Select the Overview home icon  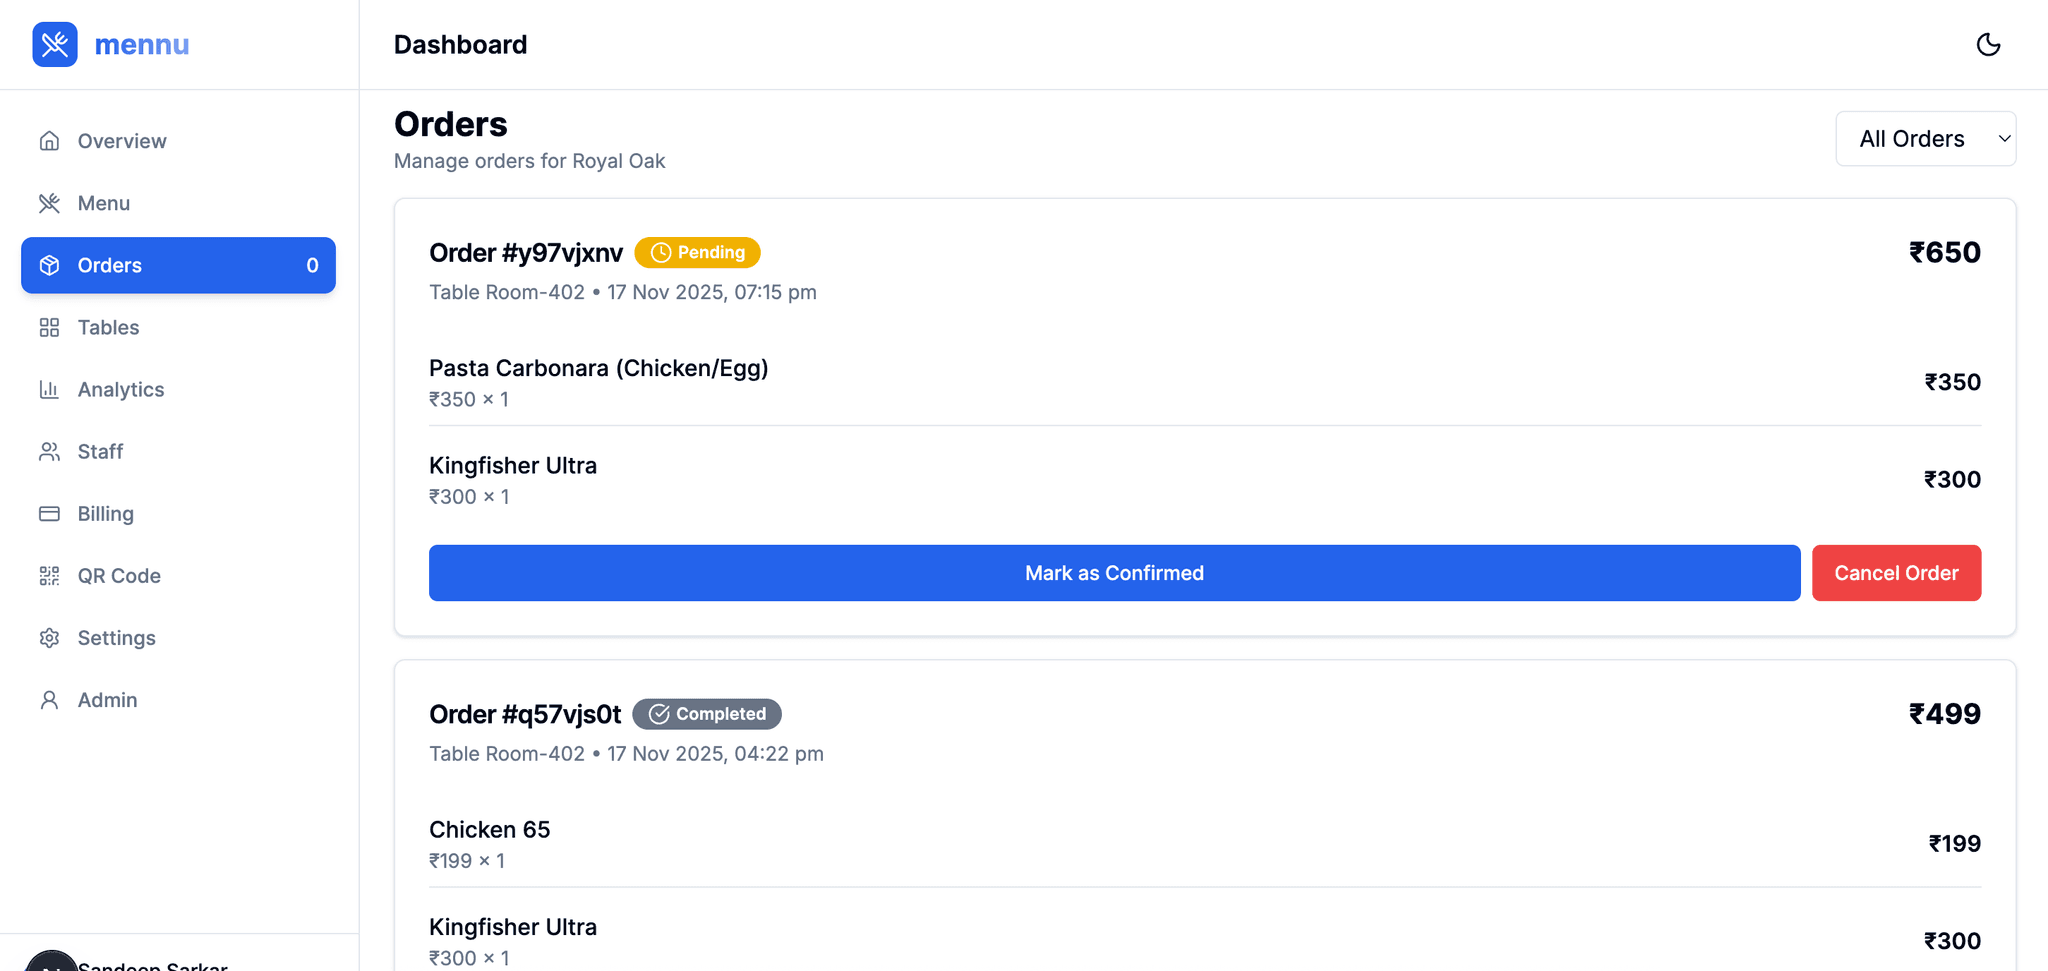tap(50, 140)
